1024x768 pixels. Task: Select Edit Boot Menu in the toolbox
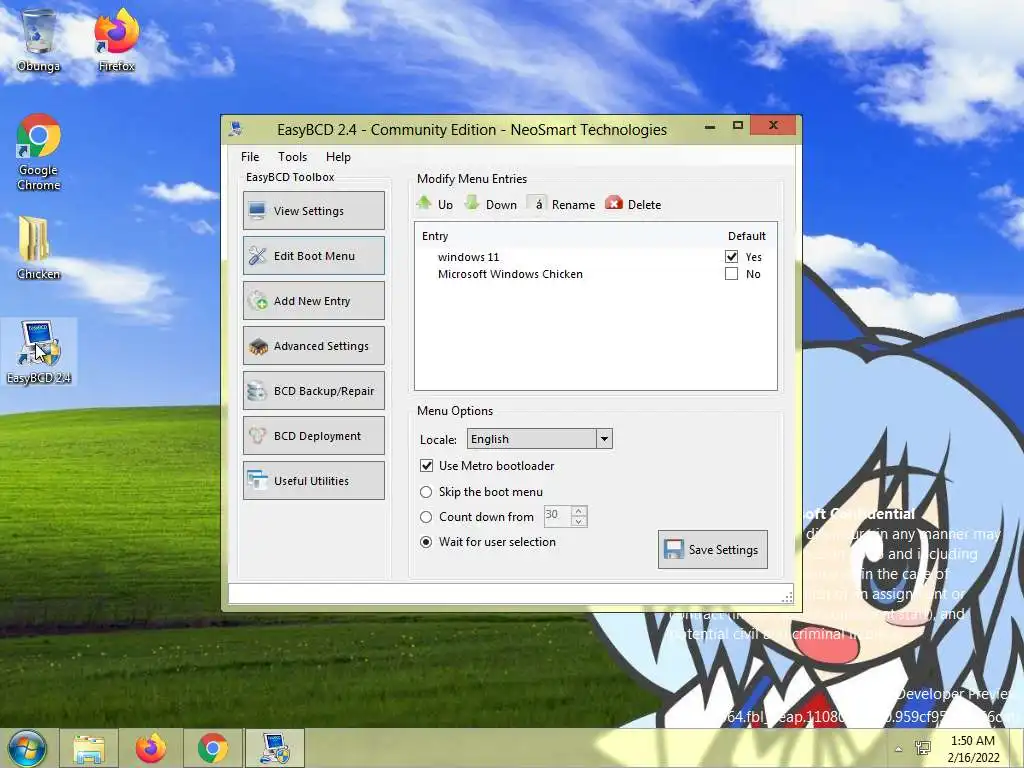[x=313, y=255]
